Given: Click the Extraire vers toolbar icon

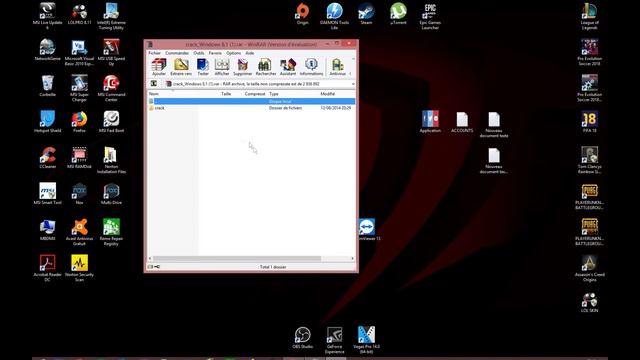Looking at the screenshot, I should 181,67.
